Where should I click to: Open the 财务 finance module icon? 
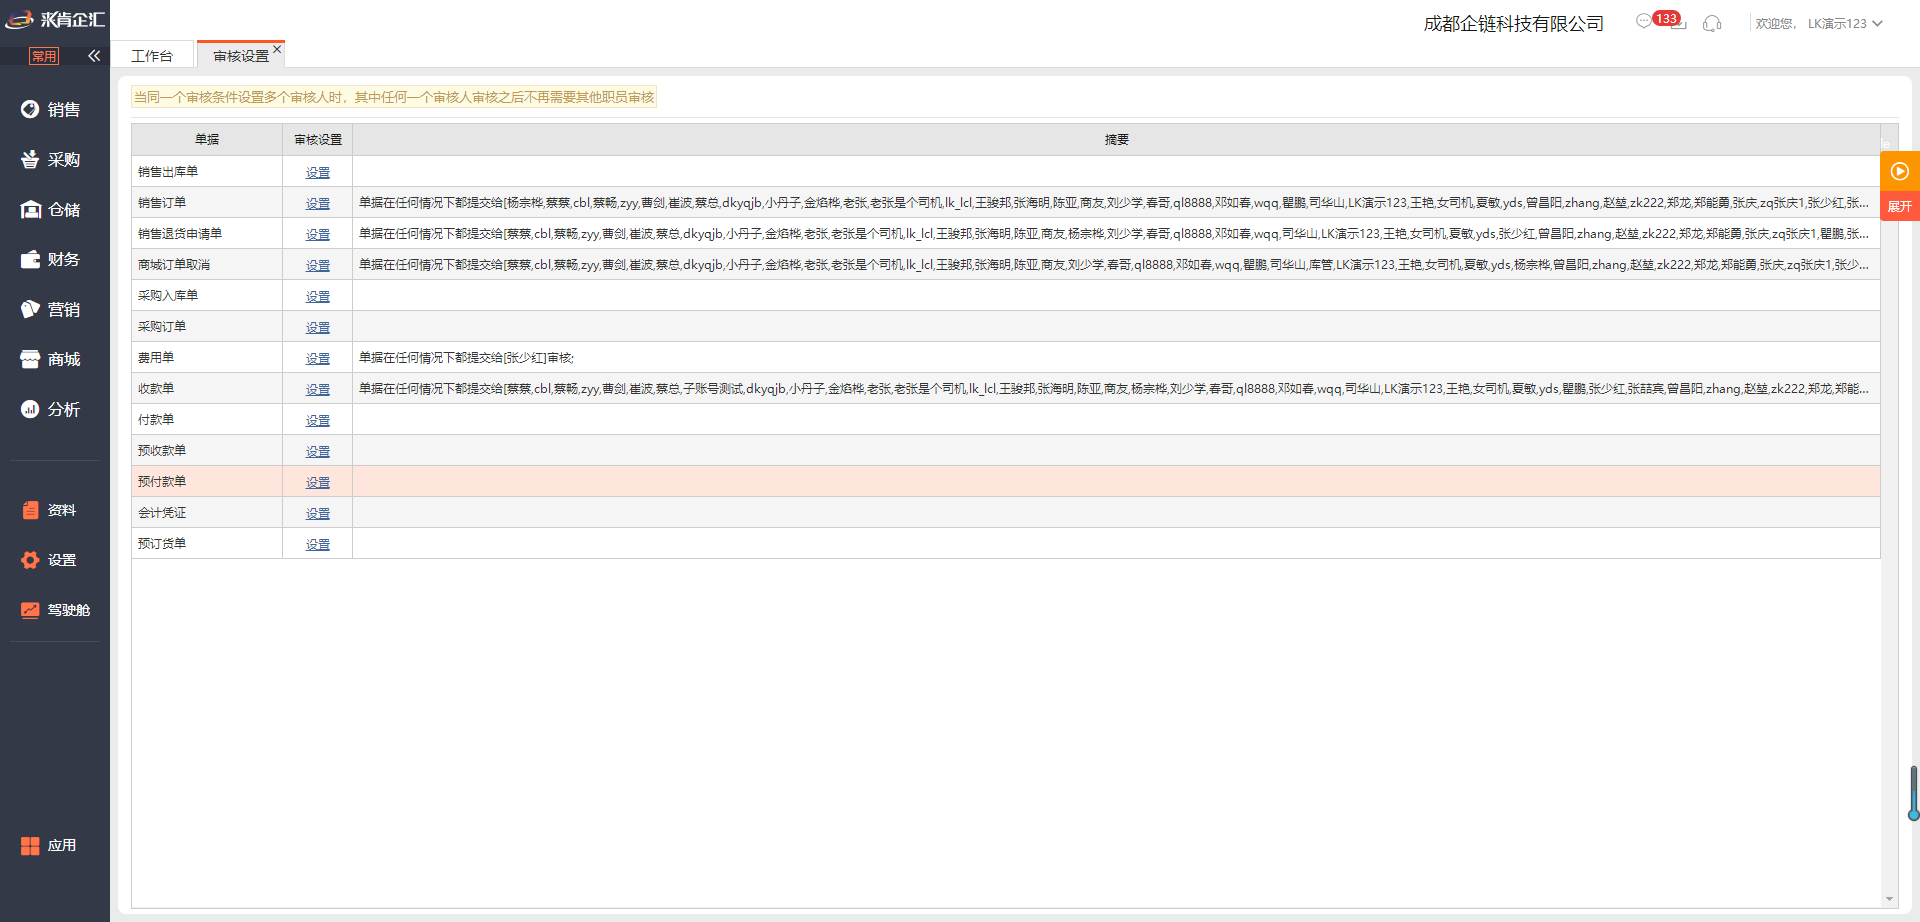[x=31, y=259]
